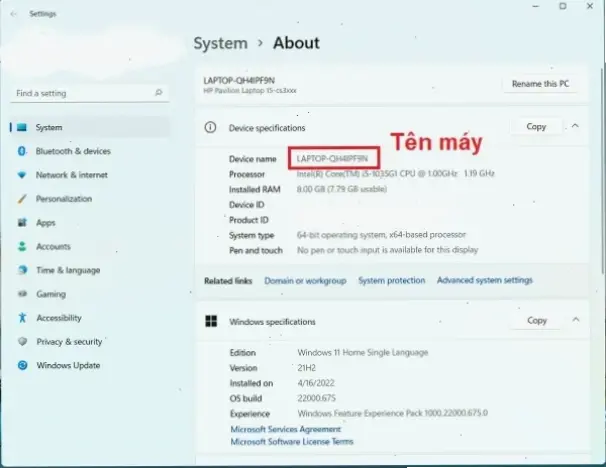Click the Installed on date 4/16/2022
This screenshot has height=468, width=606.
316,383
